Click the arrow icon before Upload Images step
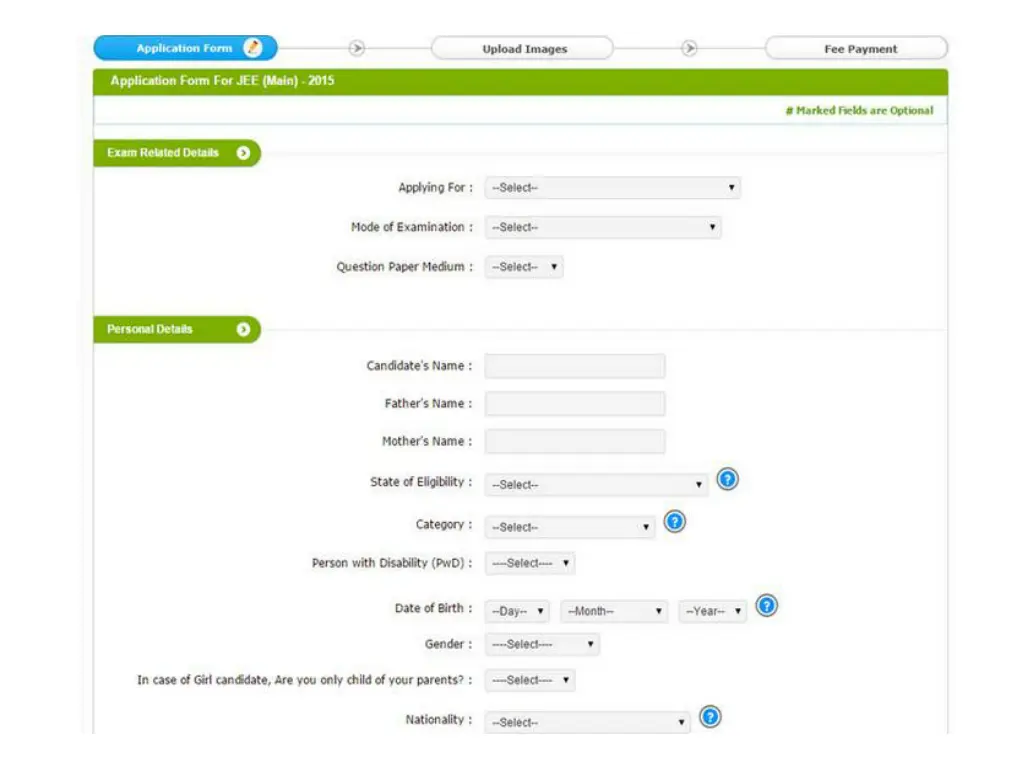Screen dimensions: 1024x768 [x=357, y=48]
